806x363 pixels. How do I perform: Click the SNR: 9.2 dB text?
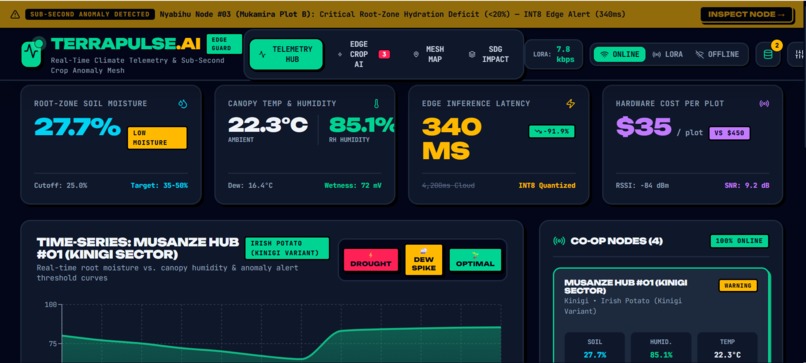pos(747,186)
